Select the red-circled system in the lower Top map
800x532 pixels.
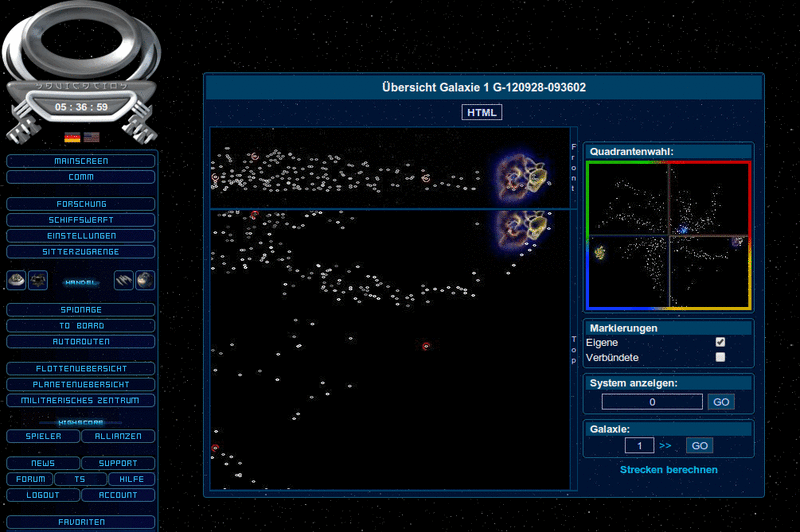tap(426, 346)
